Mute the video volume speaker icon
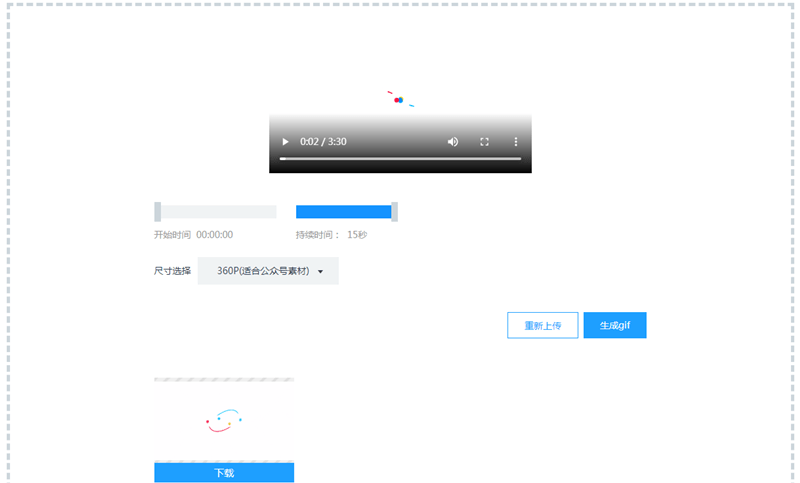Image resolution: width=800 pixels, height=483 pixels. point(453,142)
